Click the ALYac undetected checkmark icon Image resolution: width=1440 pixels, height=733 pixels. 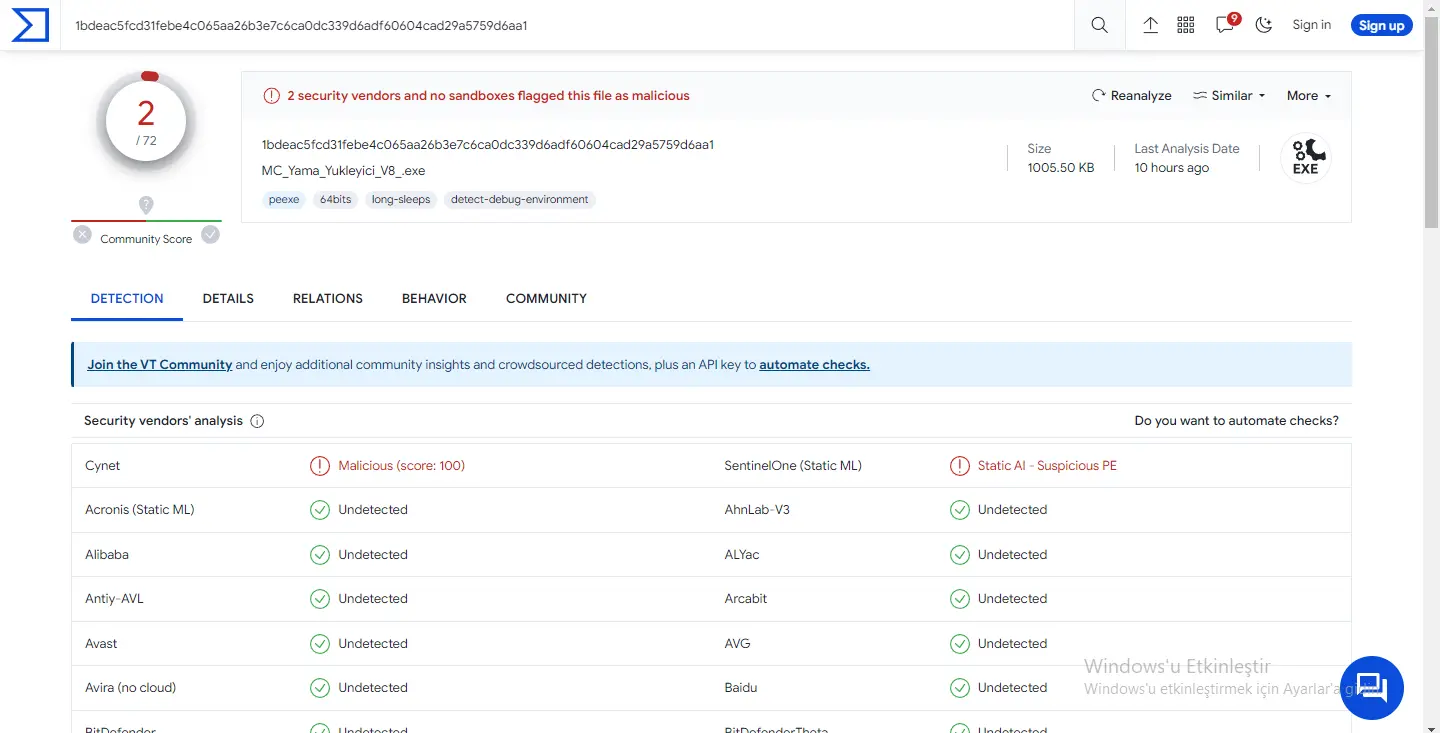[960, 555]
